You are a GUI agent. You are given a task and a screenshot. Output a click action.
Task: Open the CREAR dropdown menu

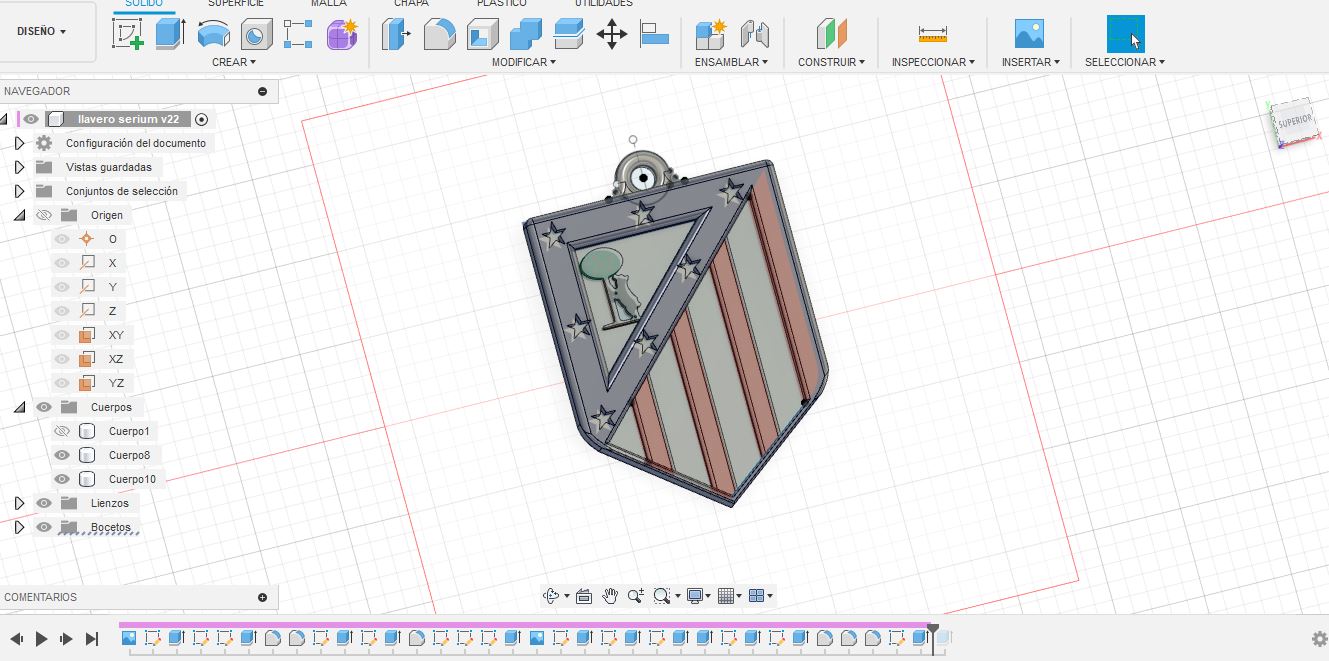[234, 62]
